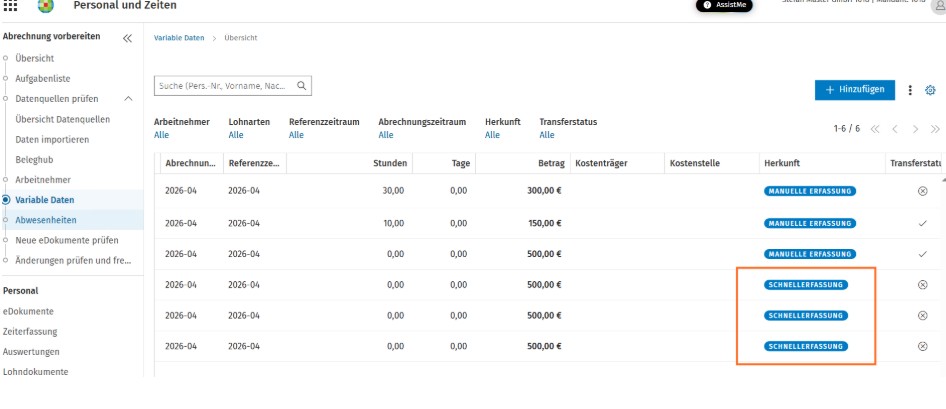Image resolution: width=946 pixels, height=409 pixels.
Task: Open Zeiterfassung in the Personal menu
Action: pyautogui.click(x=30, y=331)
